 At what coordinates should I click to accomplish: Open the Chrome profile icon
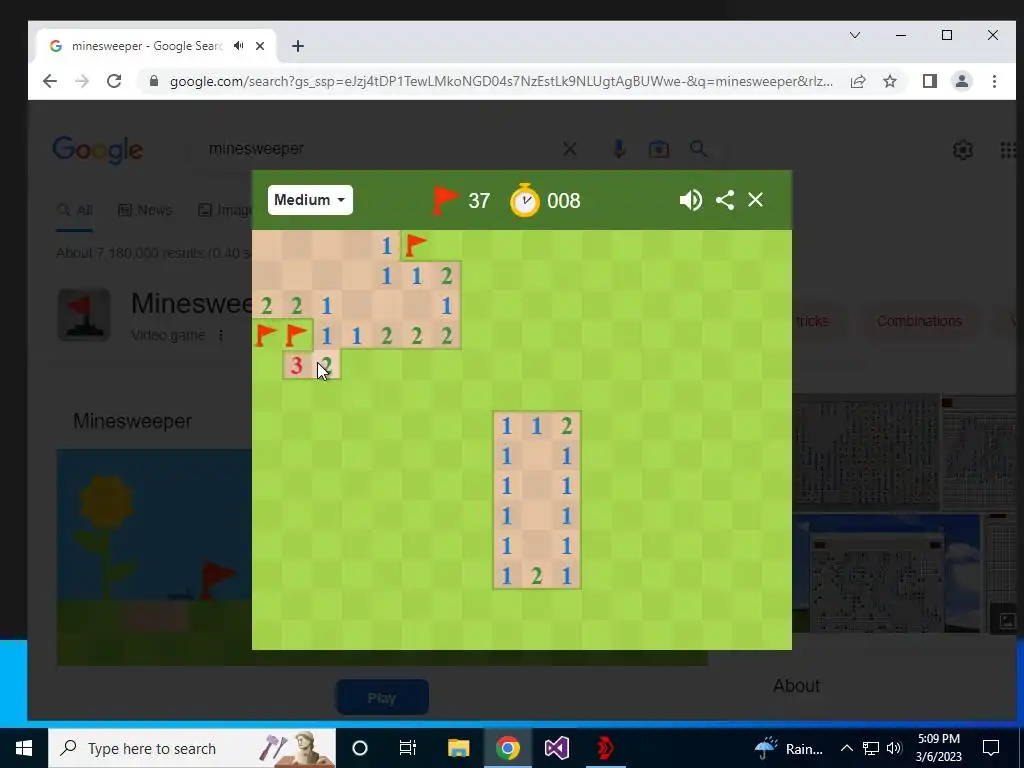coord(962,81)
